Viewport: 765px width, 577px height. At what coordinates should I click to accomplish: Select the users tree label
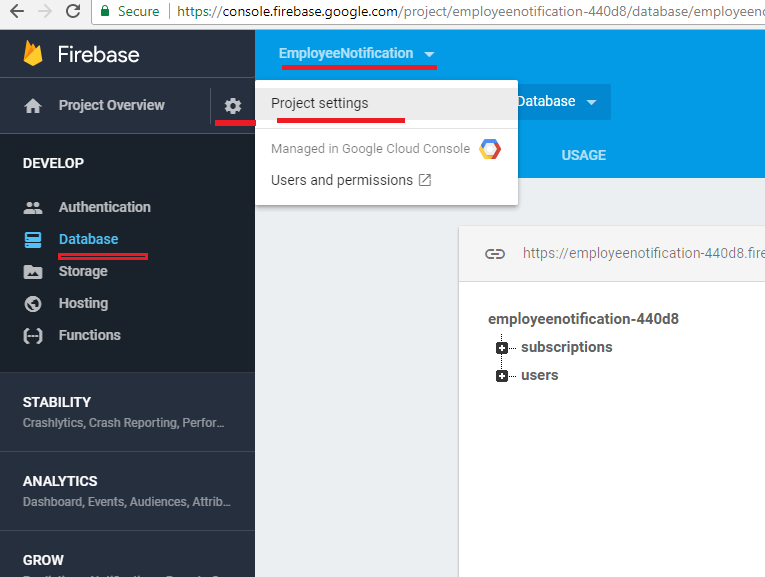coord(540,376)
